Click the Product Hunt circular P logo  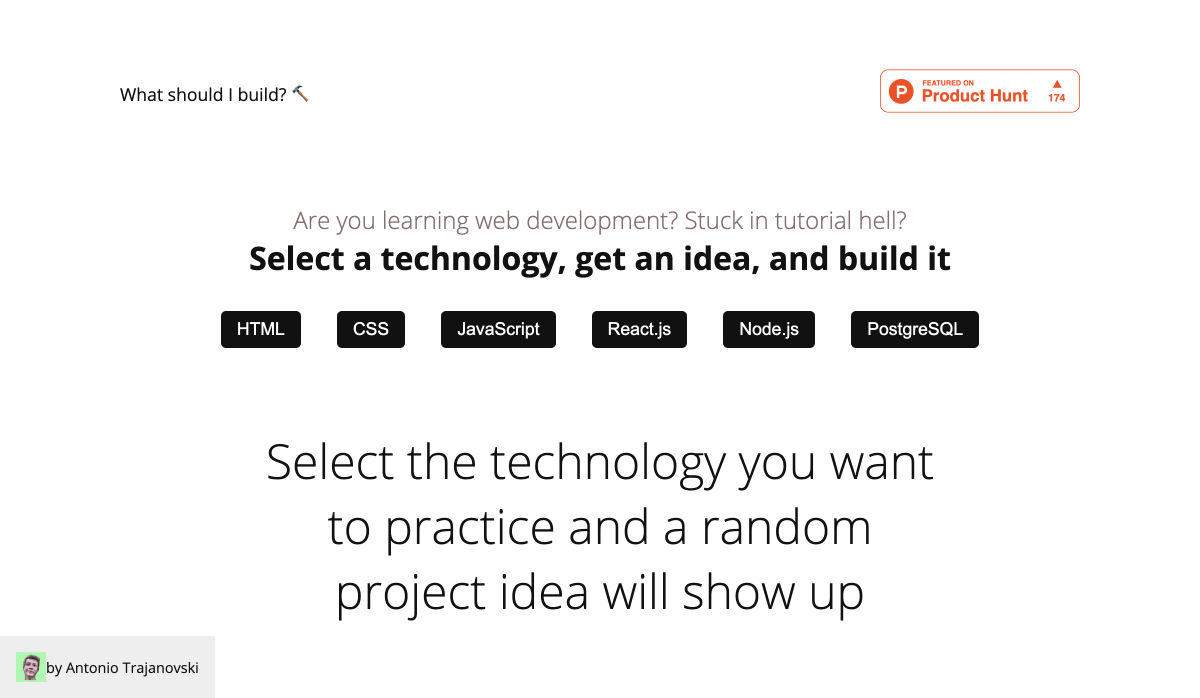click(901, 92)
